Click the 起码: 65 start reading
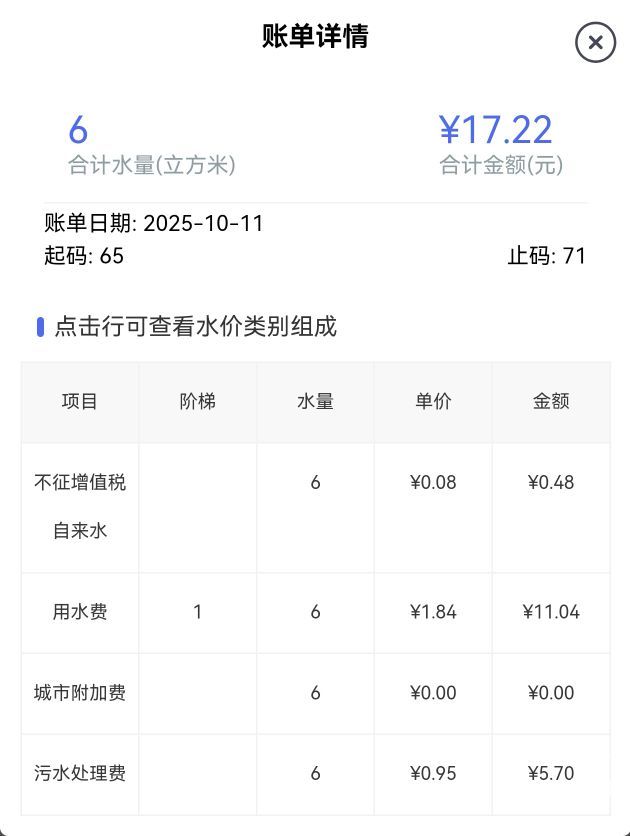 pos(84,256)
